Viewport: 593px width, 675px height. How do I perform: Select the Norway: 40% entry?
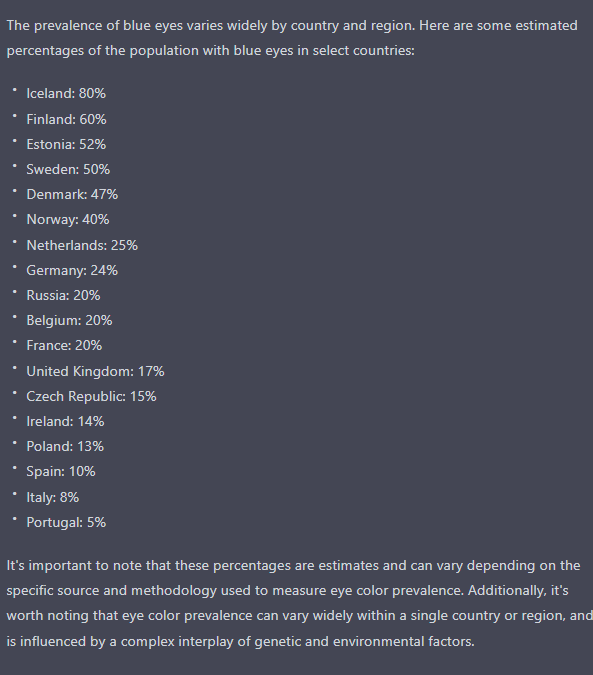click(68, 219)
